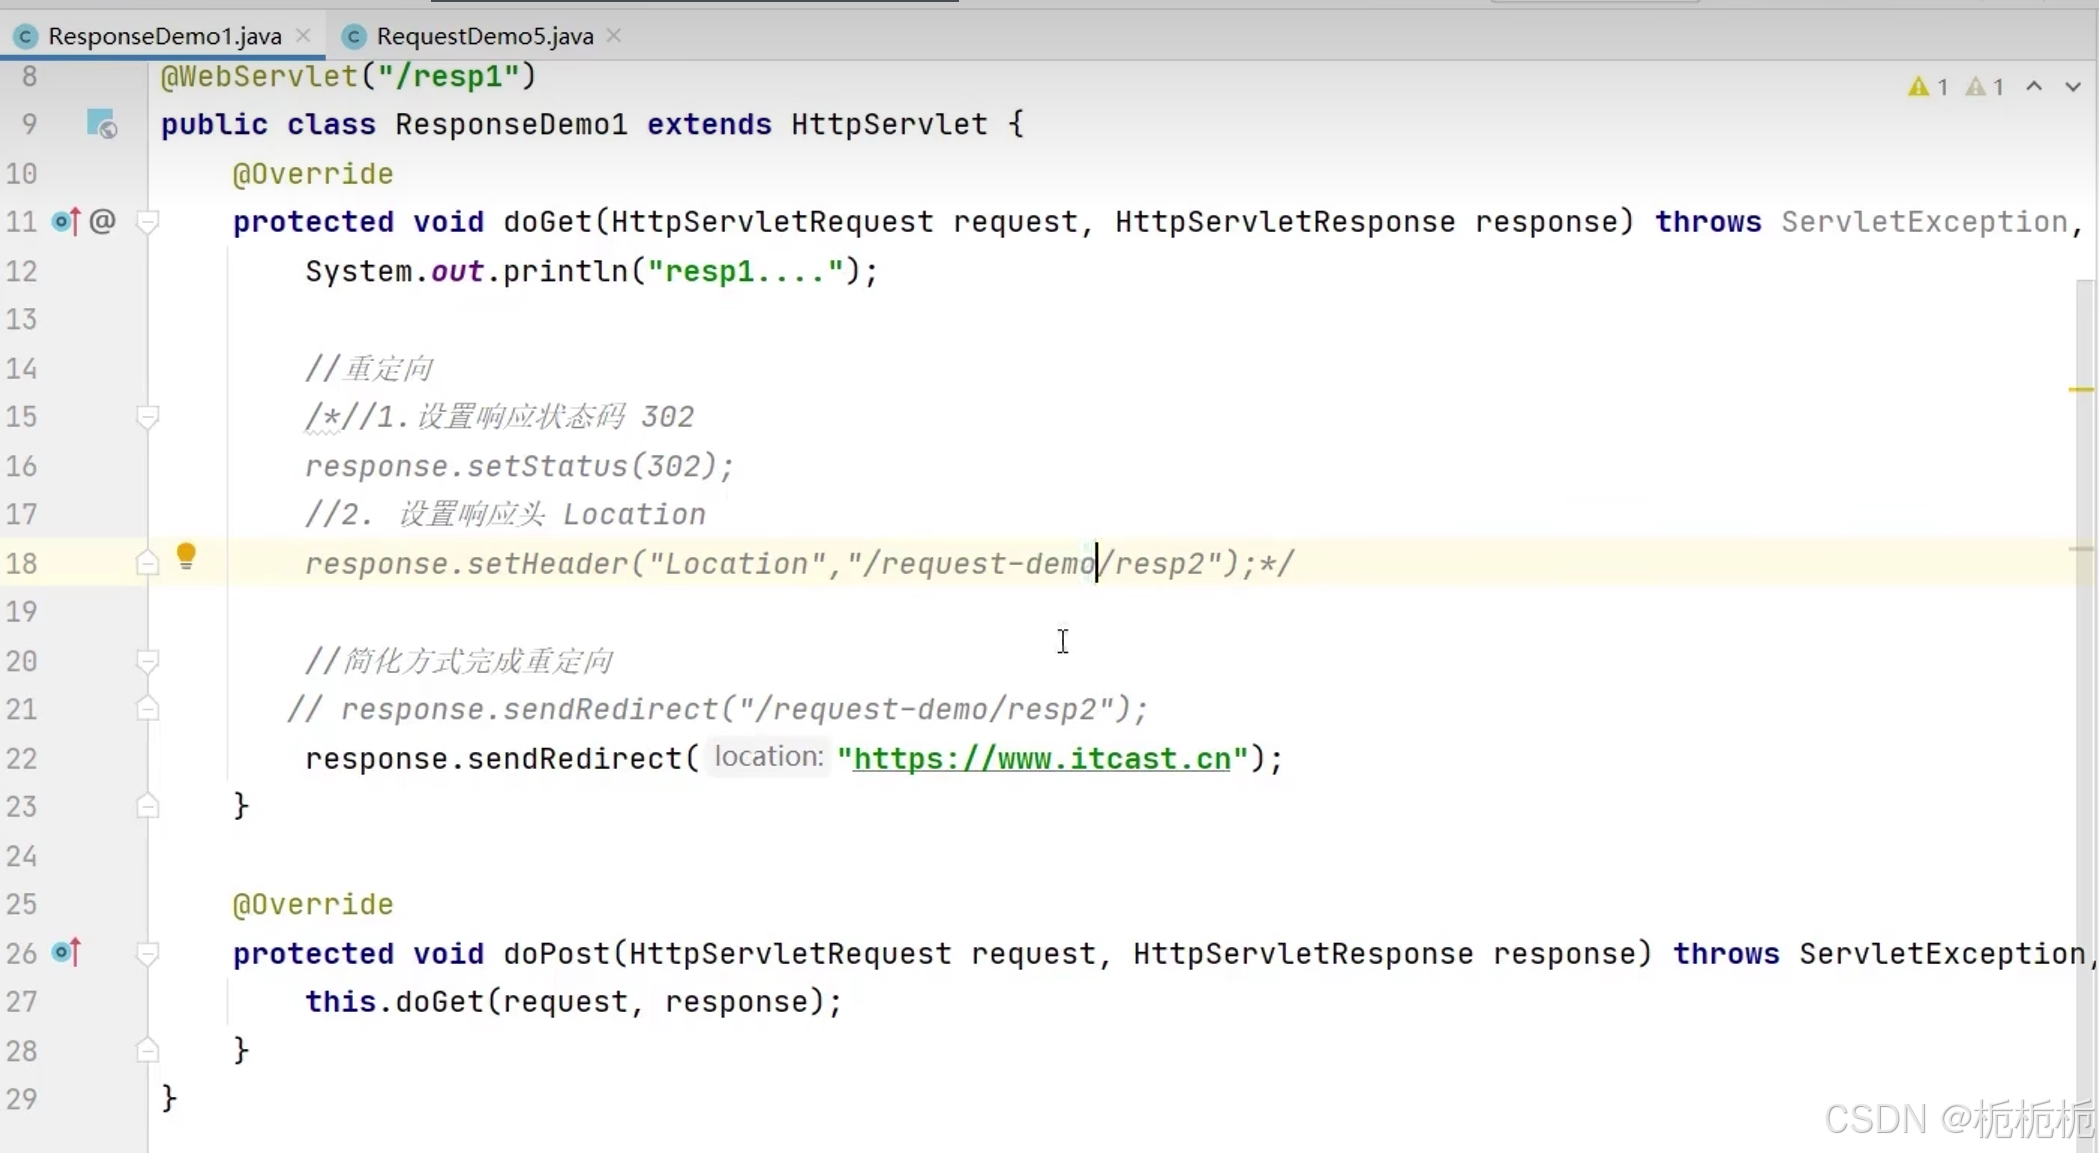Click the @ annotation gutter marker on line 11
This screenshot has height=1153, width=2099.
tap(103, 221)
